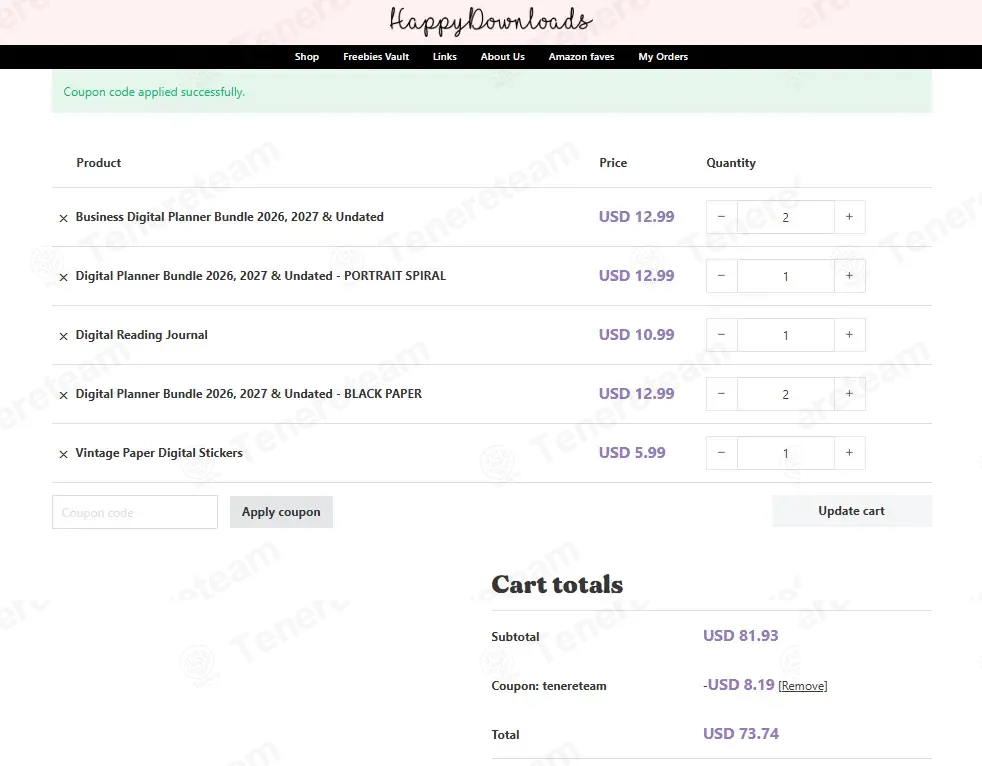Decrease quantity of Vintage Paper Digital Stickers
982x766 pixels.
(721, 453)
